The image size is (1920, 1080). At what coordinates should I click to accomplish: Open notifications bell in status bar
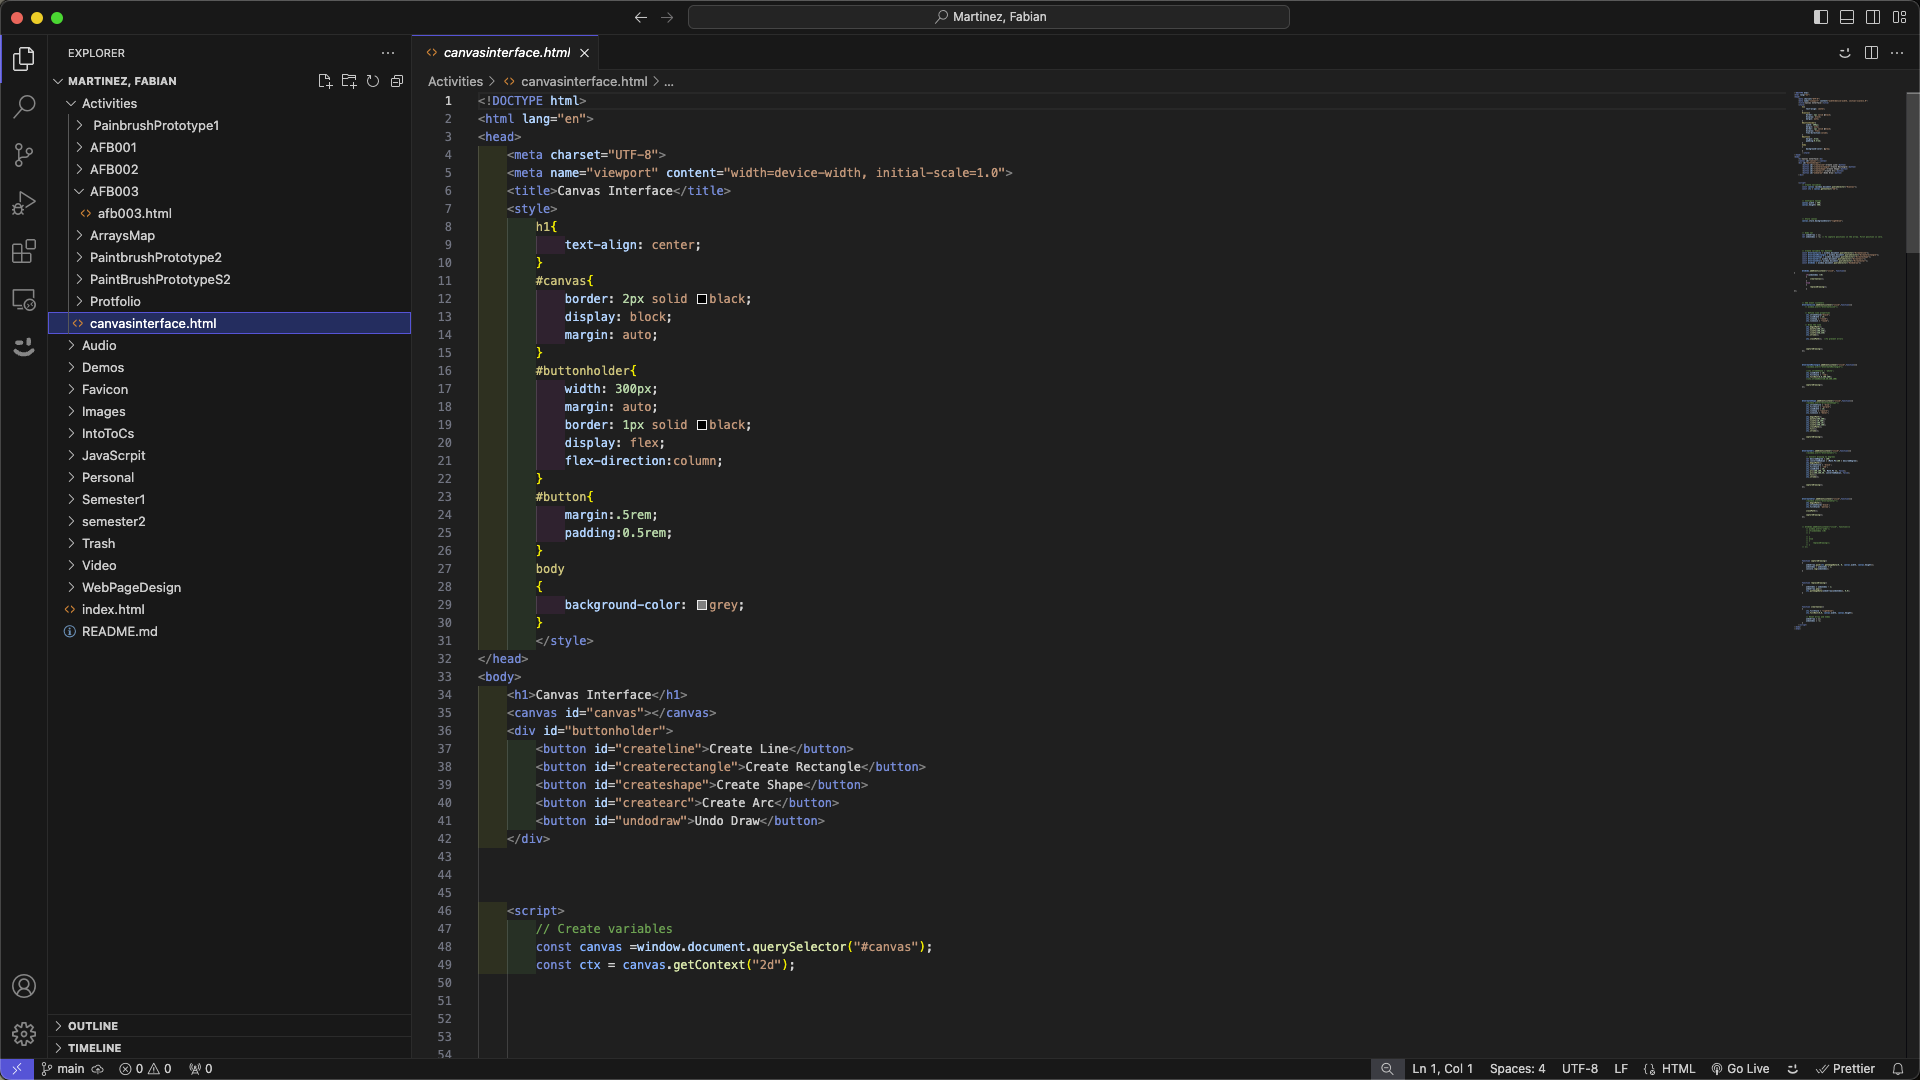[1898, 1069]
